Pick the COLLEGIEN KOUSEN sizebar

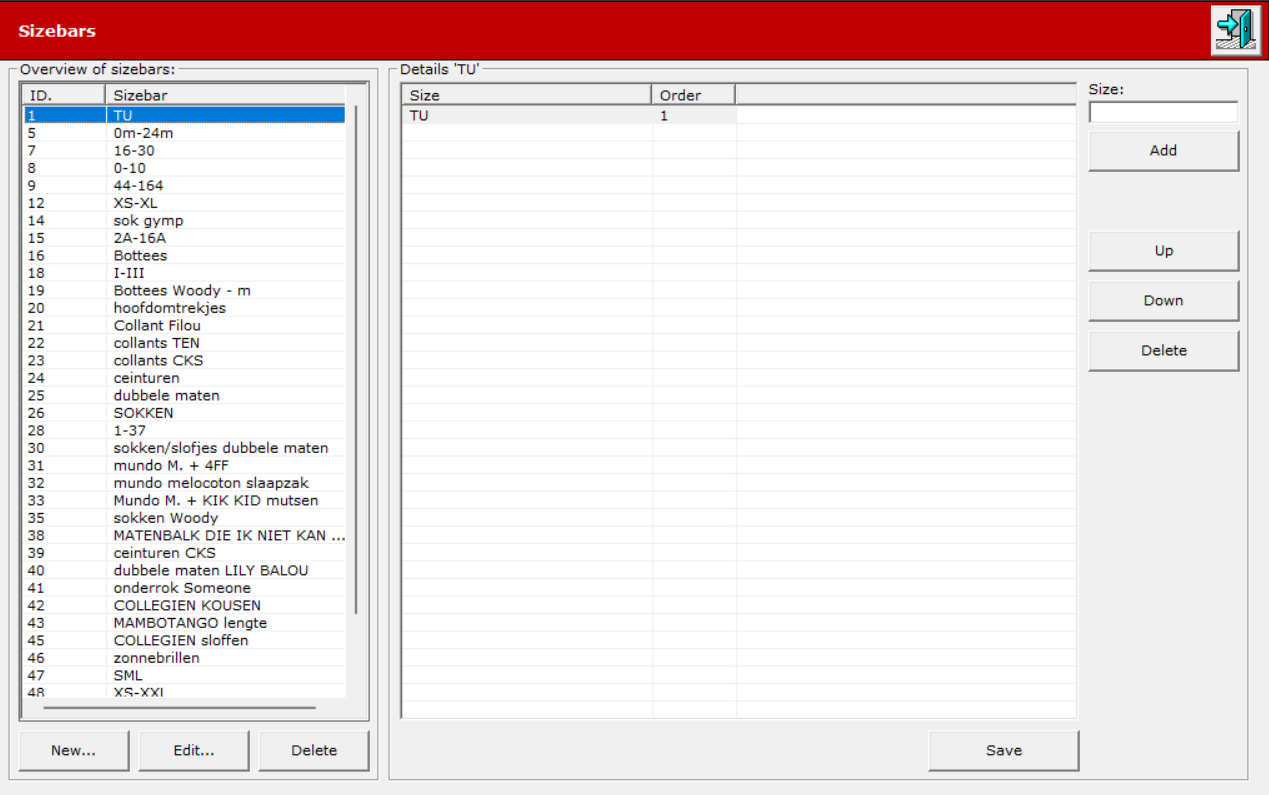(x=185, y=606)
